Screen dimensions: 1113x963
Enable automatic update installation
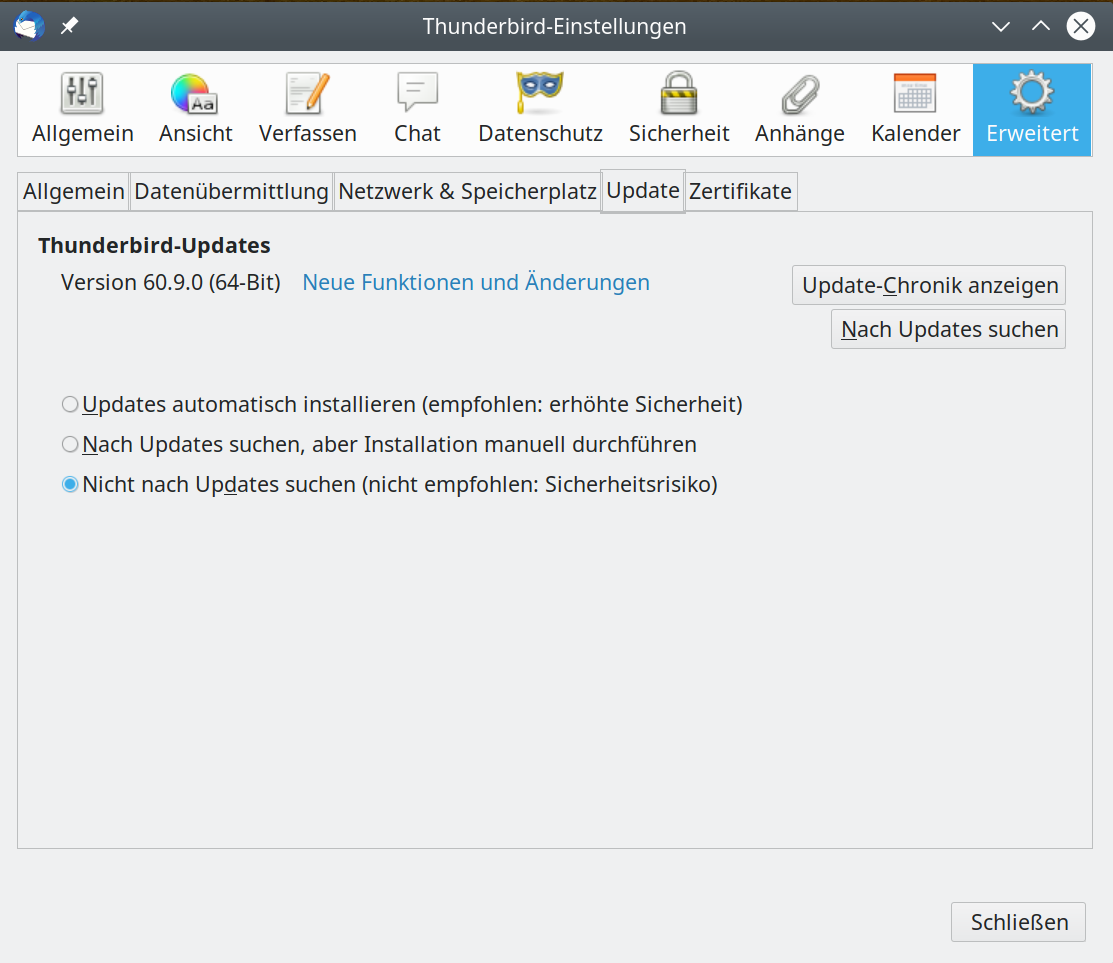pos(70,404)
